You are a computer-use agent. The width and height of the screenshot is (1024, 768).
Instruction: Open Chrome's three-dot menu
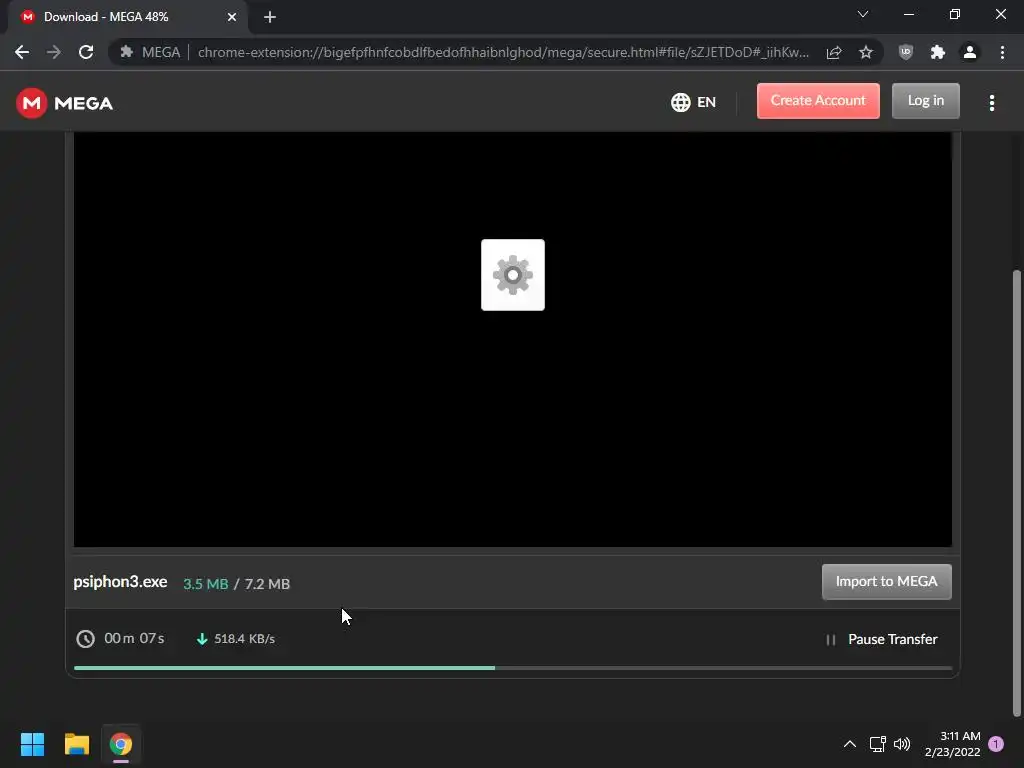[x=1002, y=52]
